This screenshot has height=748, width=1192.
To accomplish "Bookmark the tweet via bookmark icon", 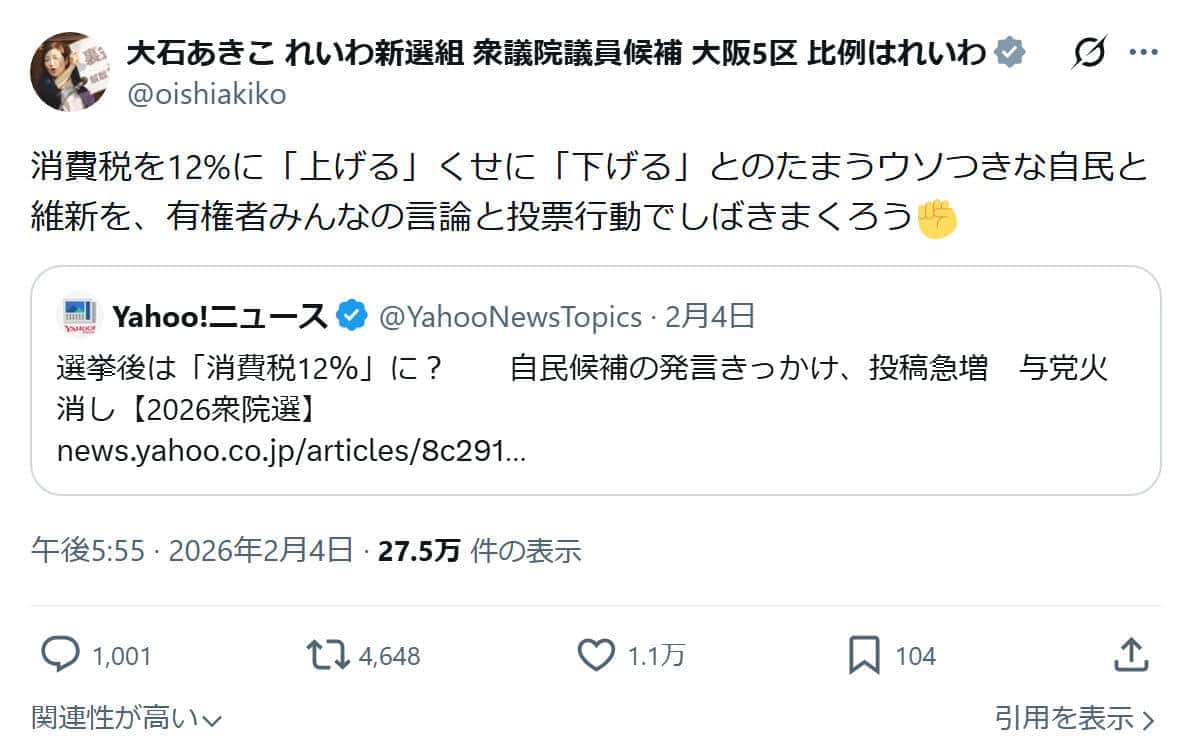I will [866, 655].
